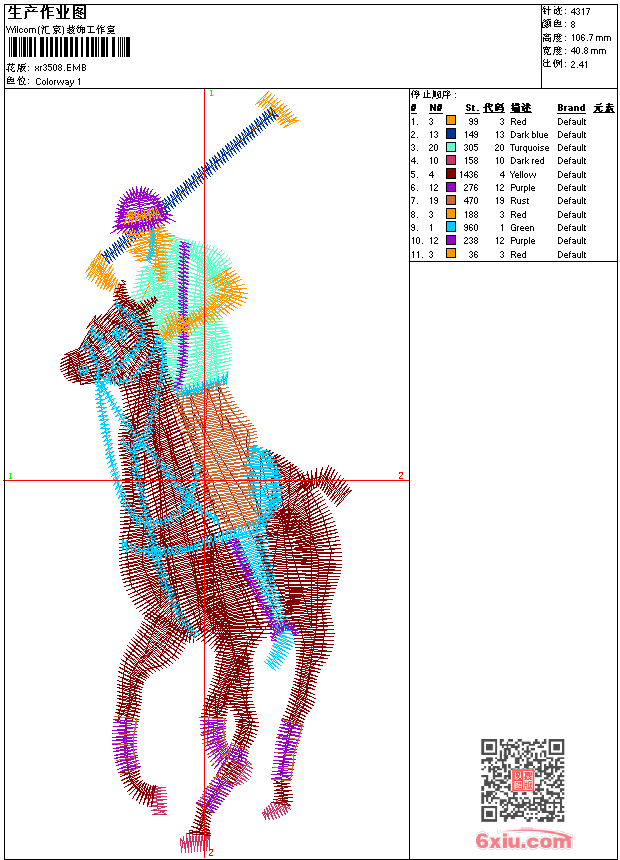Click the orange swatch in row 1 with 99 stitches
This screenshot has height=860, width=620.
point(451,120)
